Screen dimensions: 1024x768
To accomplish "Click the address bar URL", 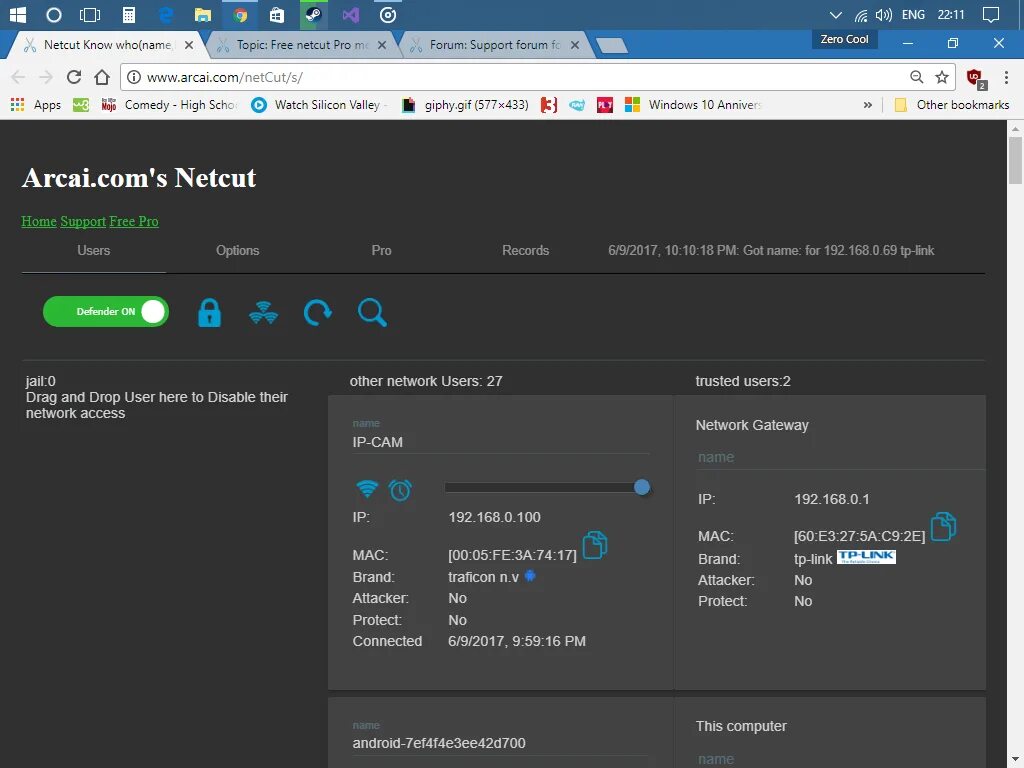I will click(x=225, y=77).
